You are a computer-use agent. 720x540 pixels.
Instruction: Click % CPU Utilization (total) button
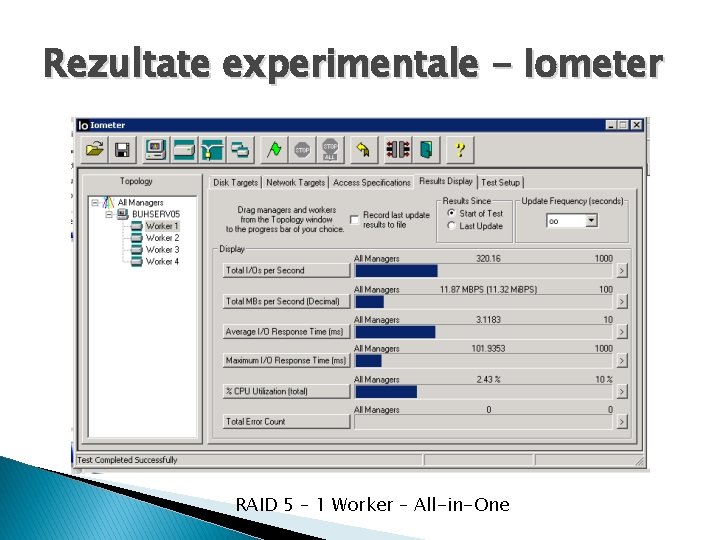286,392
